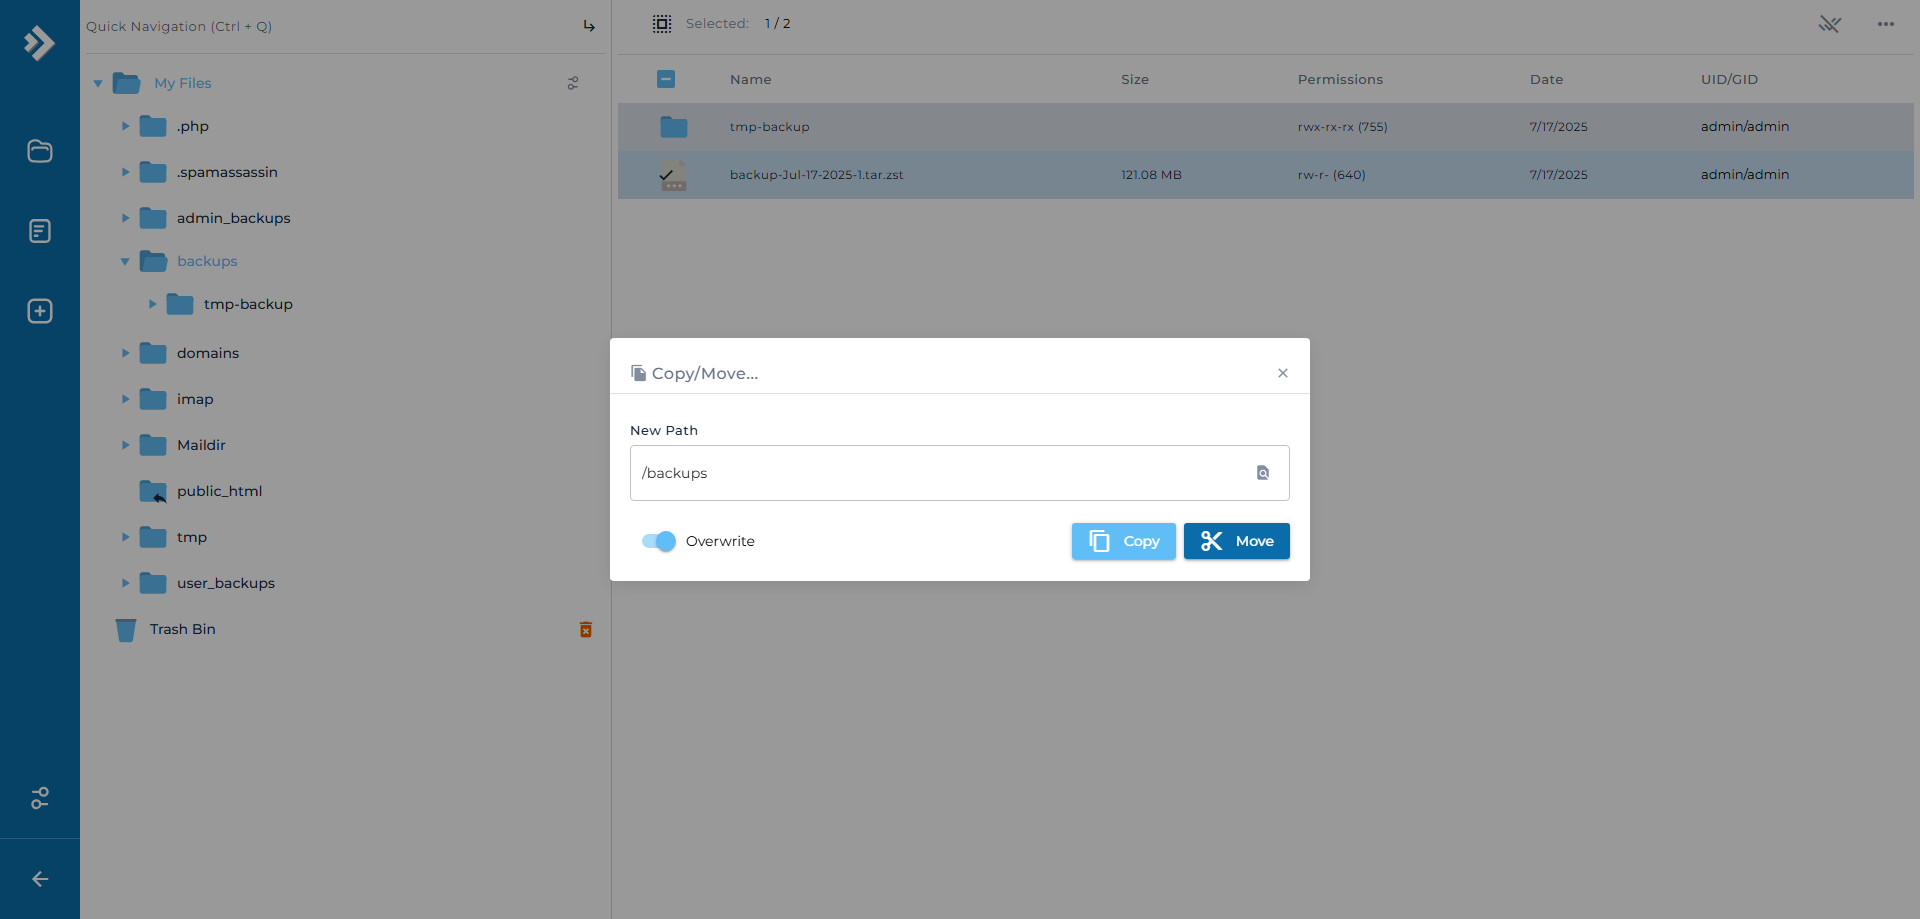Click the Move button

pos(1236,541)
